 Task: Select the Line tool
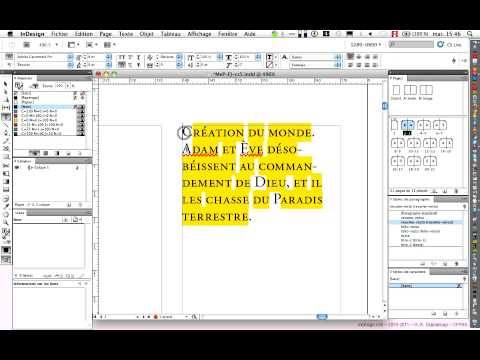click(6, 125)
